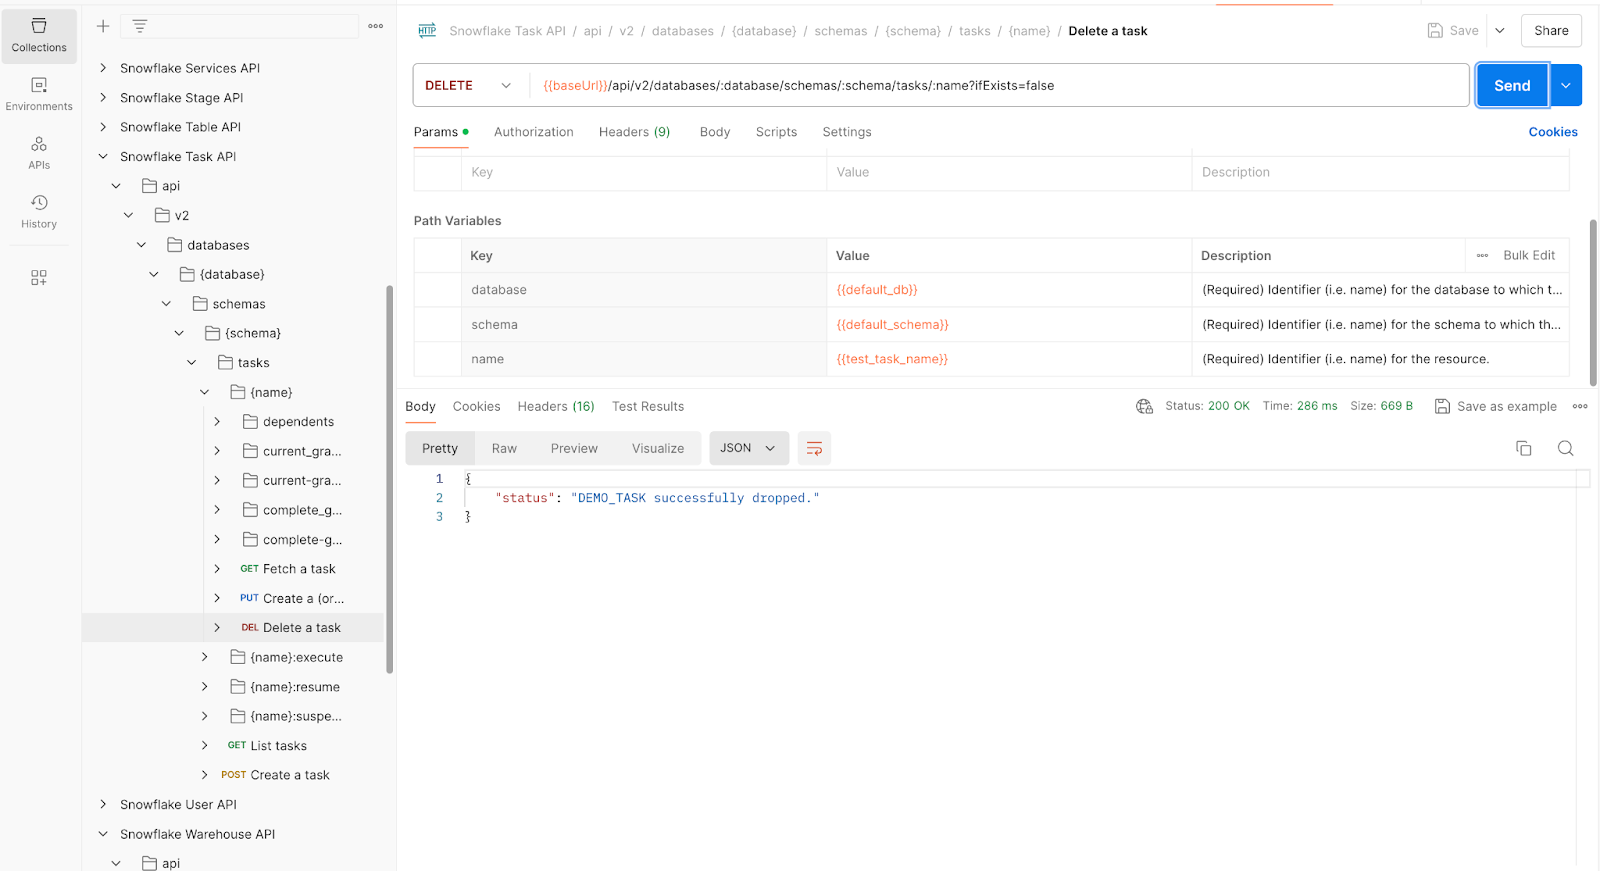Open the Environments sidebar panel
The width and height of the screenshot is (1600, 871).
39,94
